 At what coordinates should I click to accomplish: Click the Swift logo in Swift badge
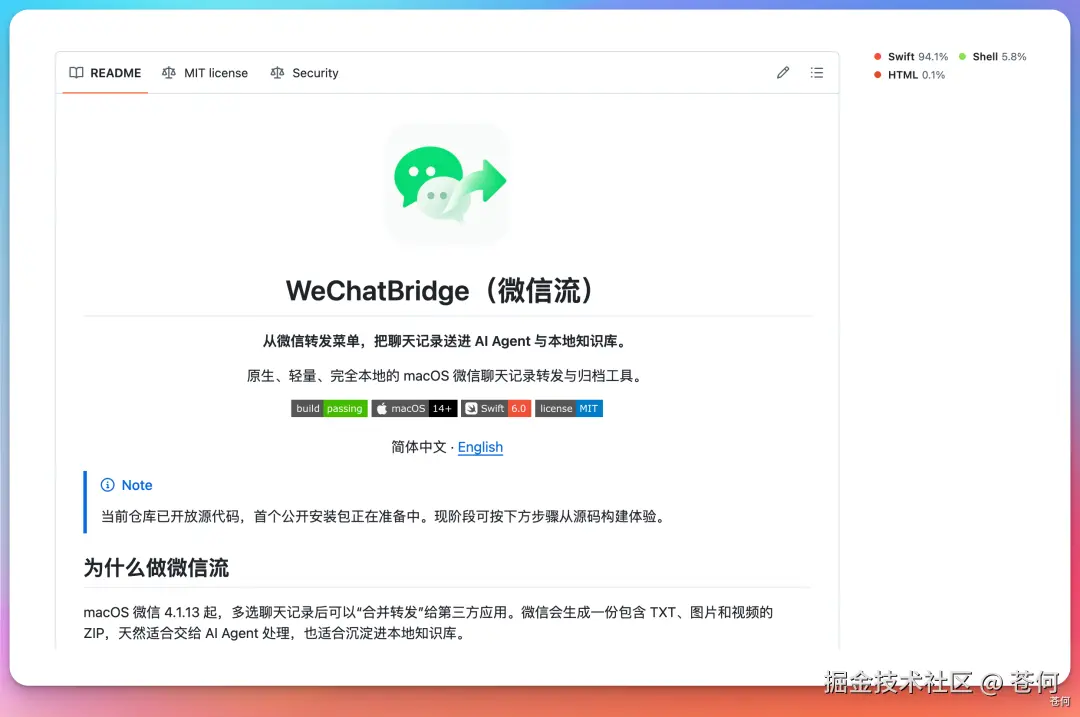(471, 408)
